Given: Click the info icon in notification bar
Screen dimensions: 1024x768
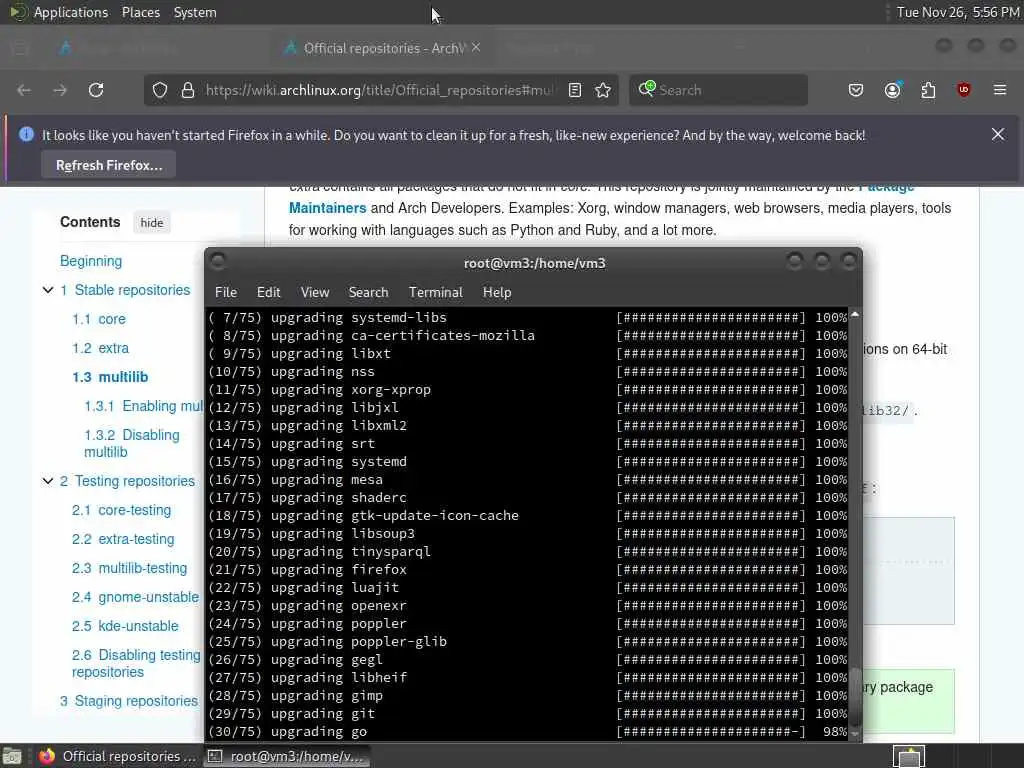Looking at the screenshot, I should pyautogui.click(x=26, y=135).
